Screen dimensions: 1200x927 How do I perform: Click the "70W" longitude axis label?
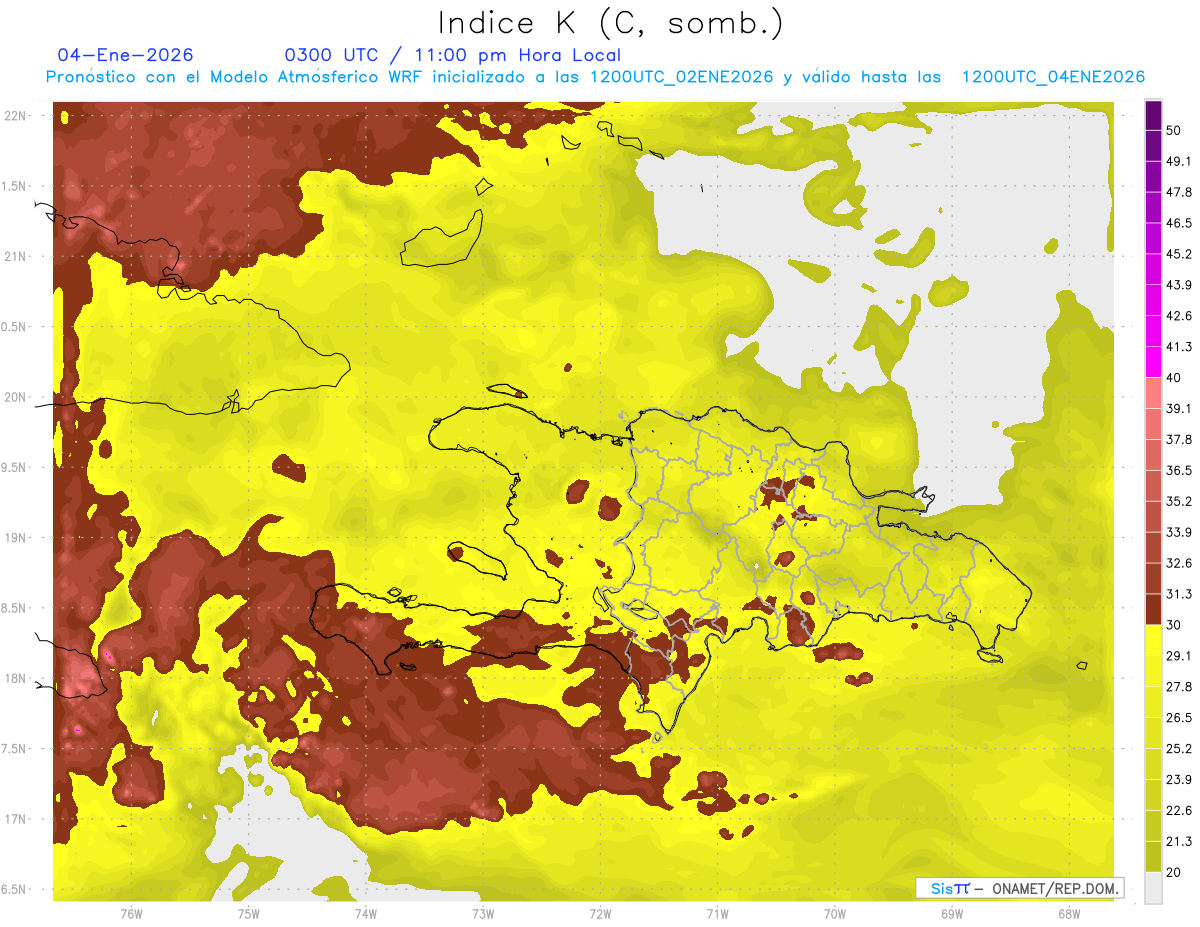coord(834,914)
